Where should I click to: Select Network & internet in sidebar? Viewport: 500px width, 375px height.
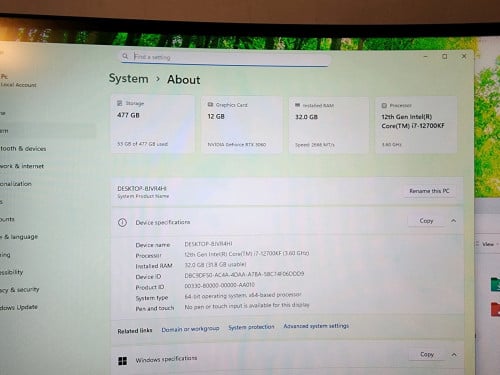22,166
